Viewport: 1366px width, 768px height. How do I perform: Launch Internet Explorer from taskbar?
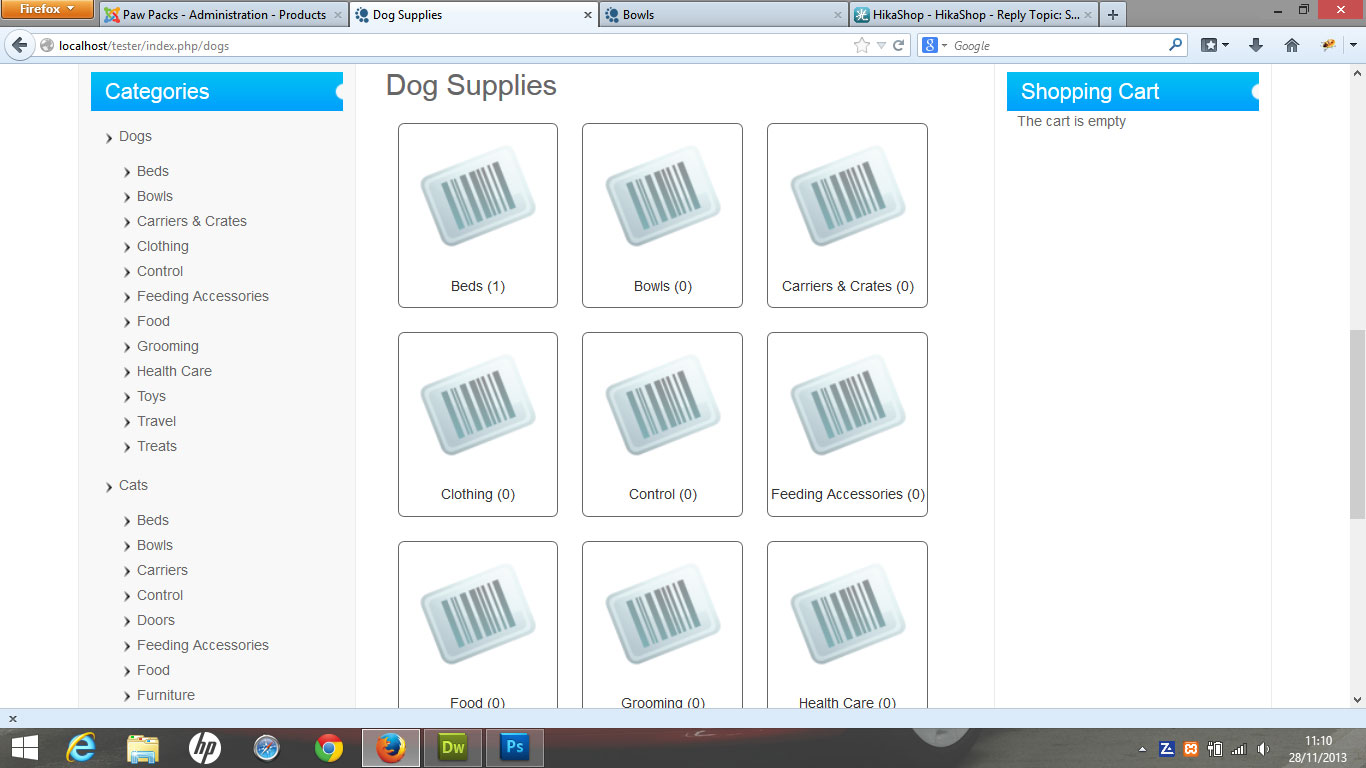click(x=80, y=748)
